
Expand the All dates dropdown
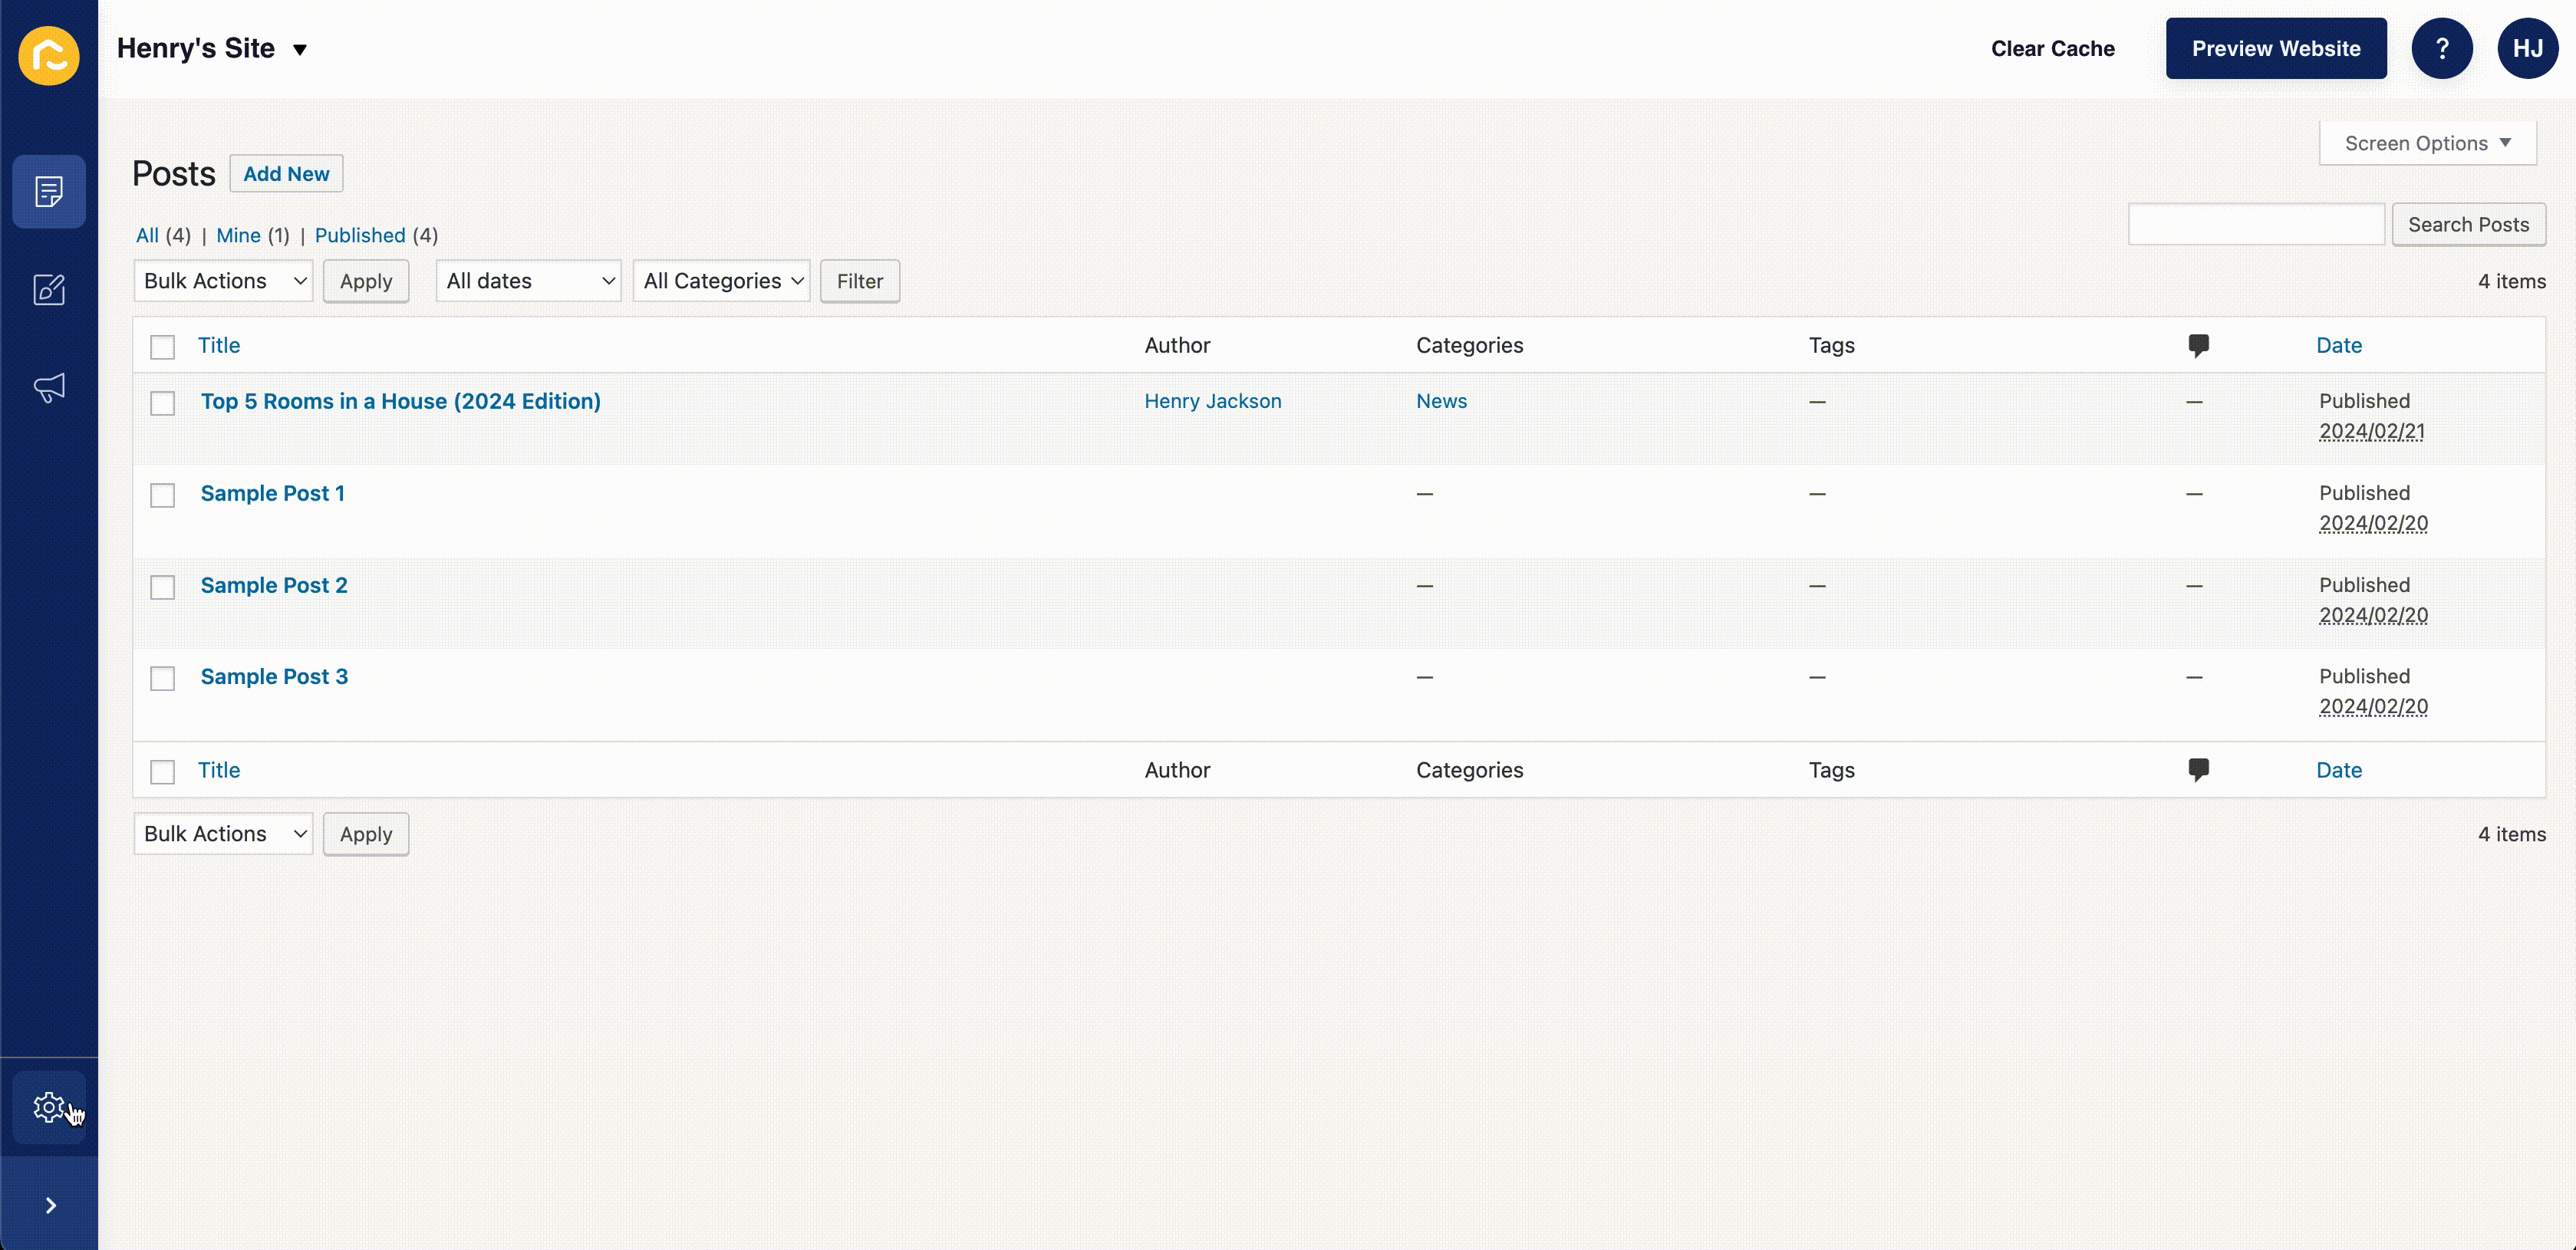tap(528, 281)
